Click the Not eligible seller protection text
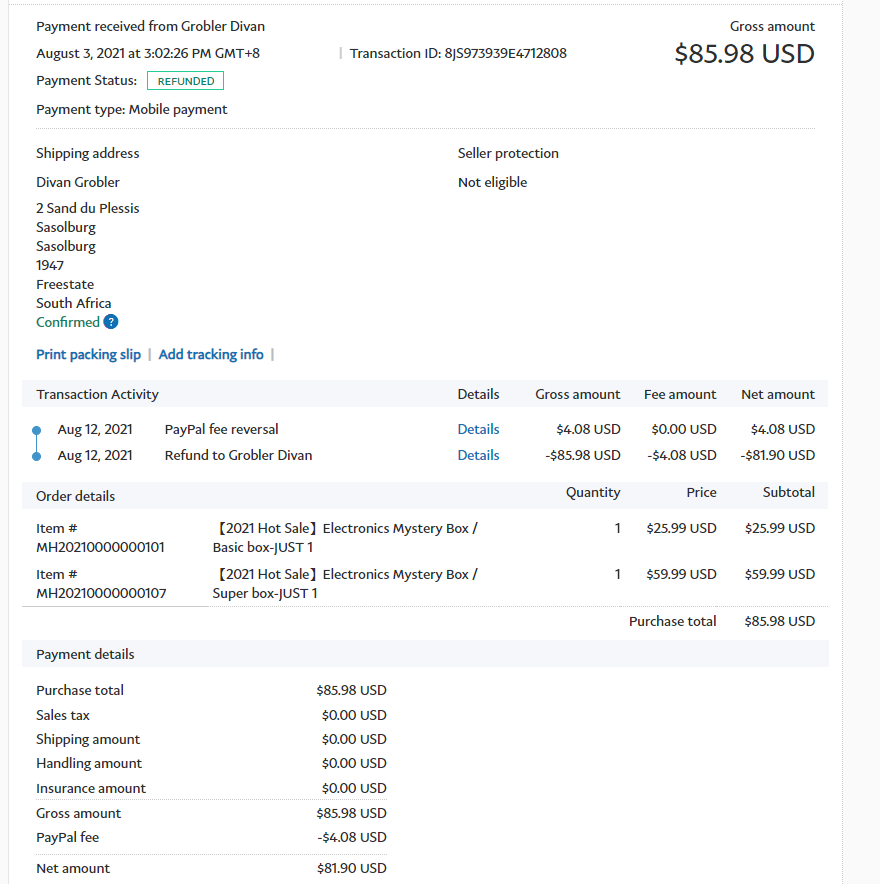This screenshot has height=884, width=880. pyautogui.click(x=492, y=182)
